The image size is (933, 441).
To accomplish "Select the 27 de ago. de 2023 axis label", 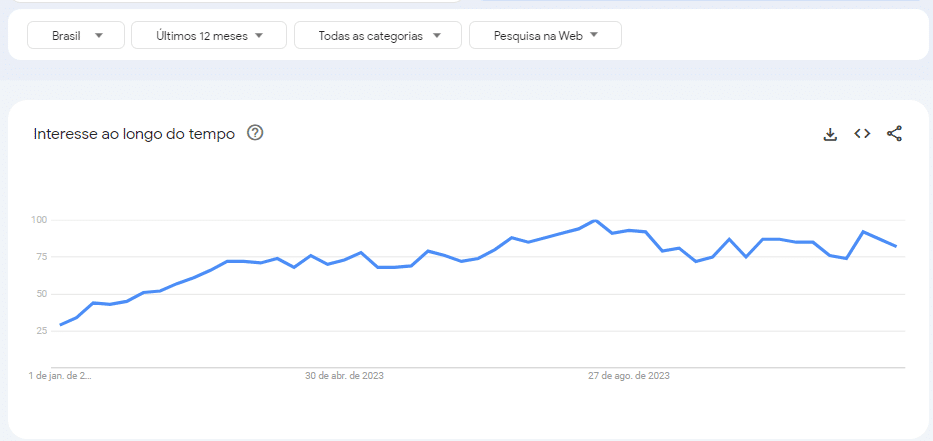I will [629, 376].
